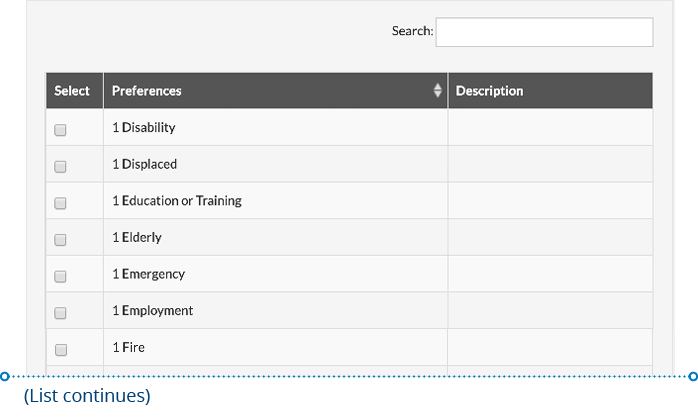Select the 1 Displaced checkbox
The width and height of the screenshot is (698, 419).
(60, 166)
